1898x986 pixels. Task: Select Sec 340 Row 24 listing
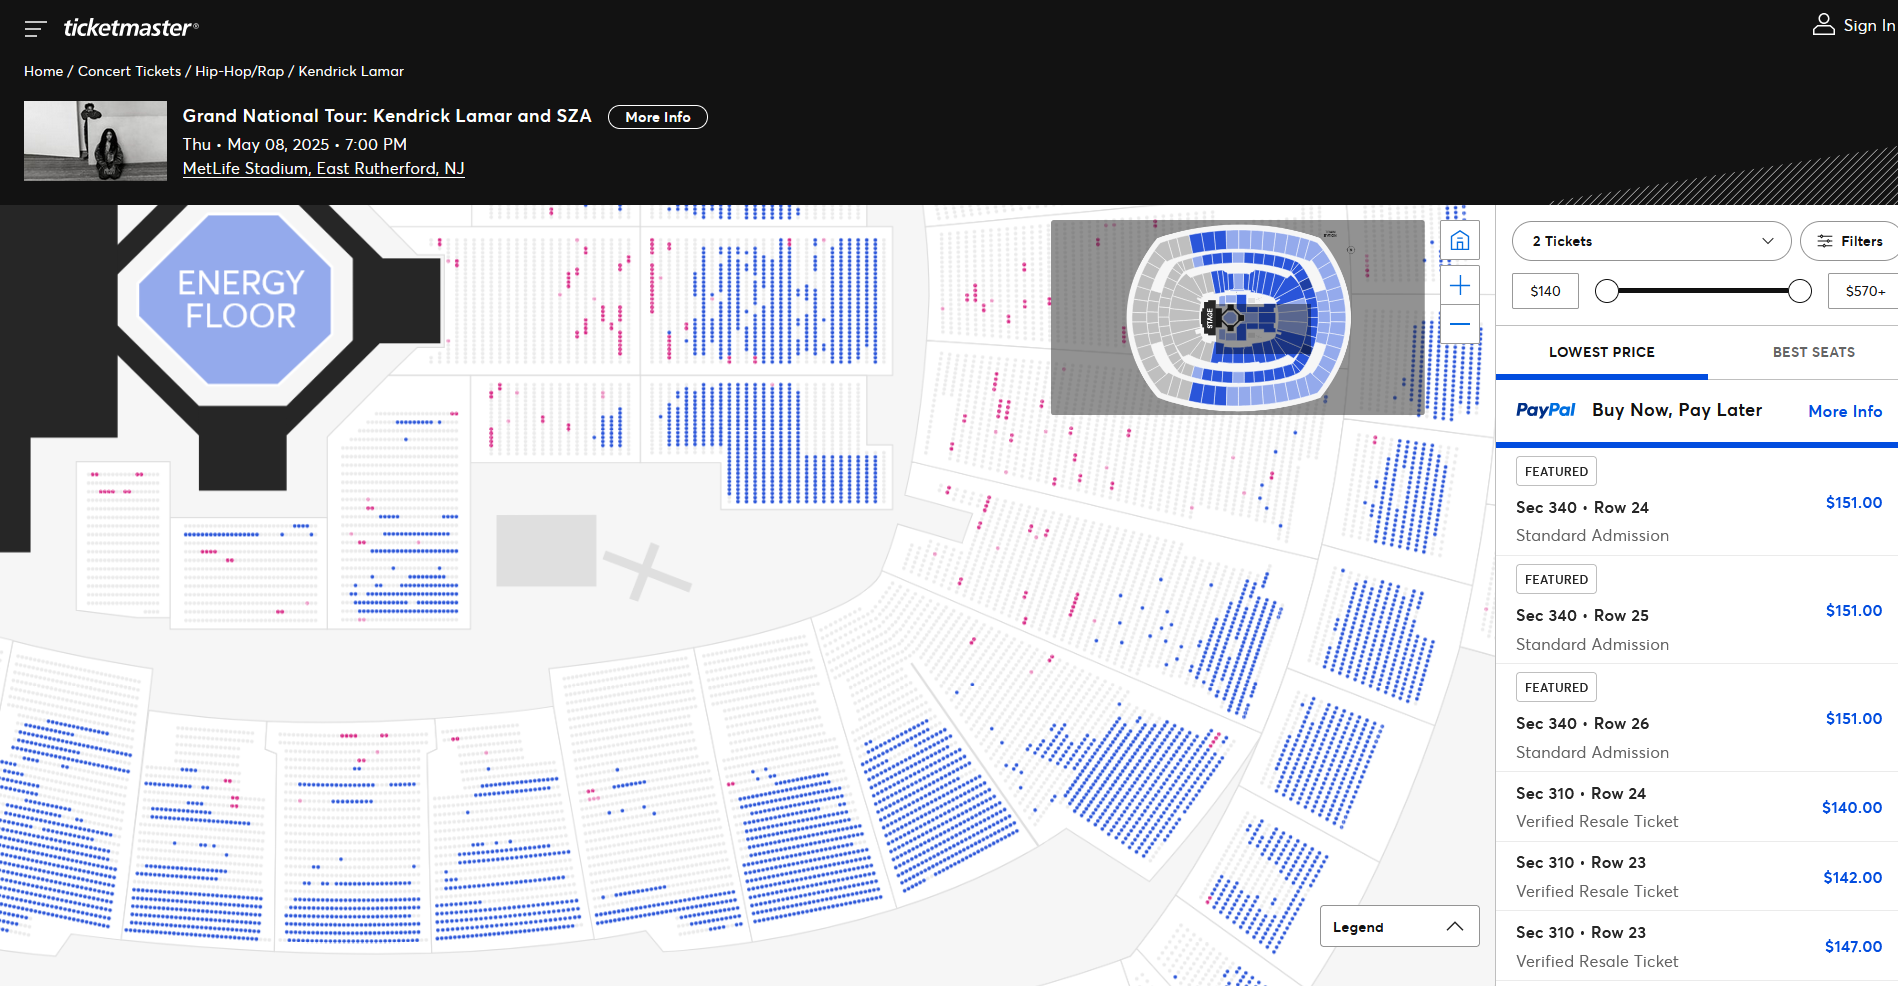[1697, 502]
